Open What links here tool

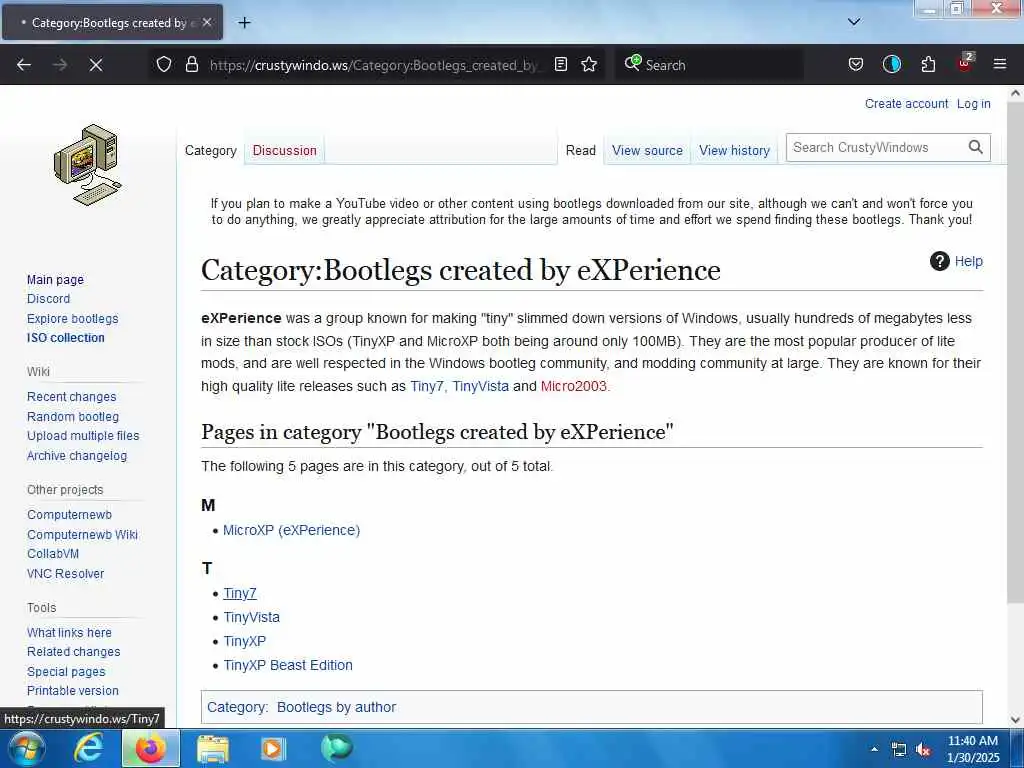coord(69,632)
